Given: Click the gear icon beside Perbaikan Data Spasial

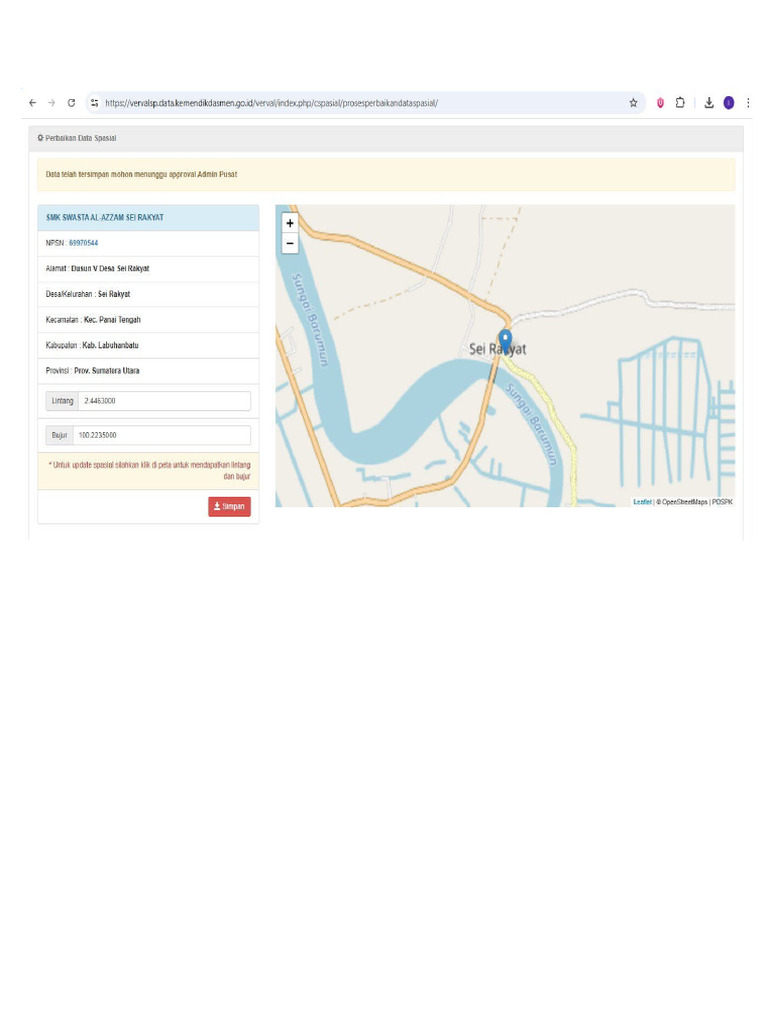Looking at the screenshot, I should click(40, 138).
